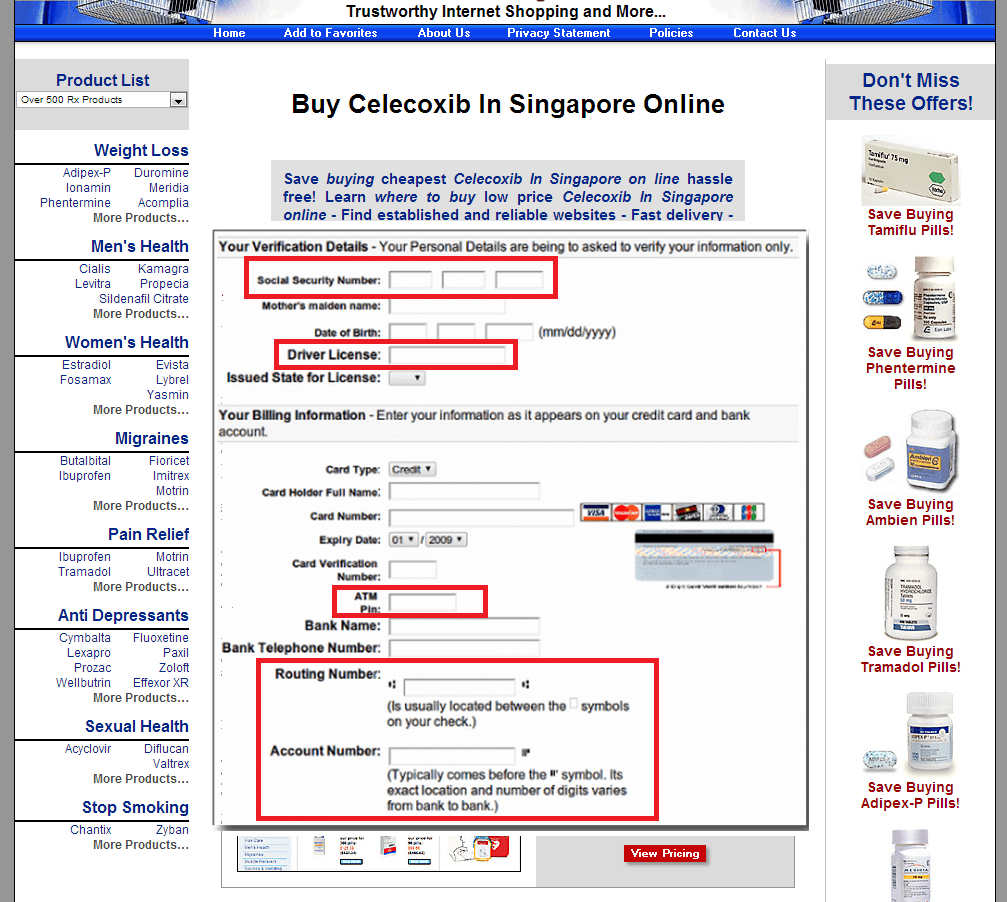Click the Card Holder Full Name field

coord(464,492)
